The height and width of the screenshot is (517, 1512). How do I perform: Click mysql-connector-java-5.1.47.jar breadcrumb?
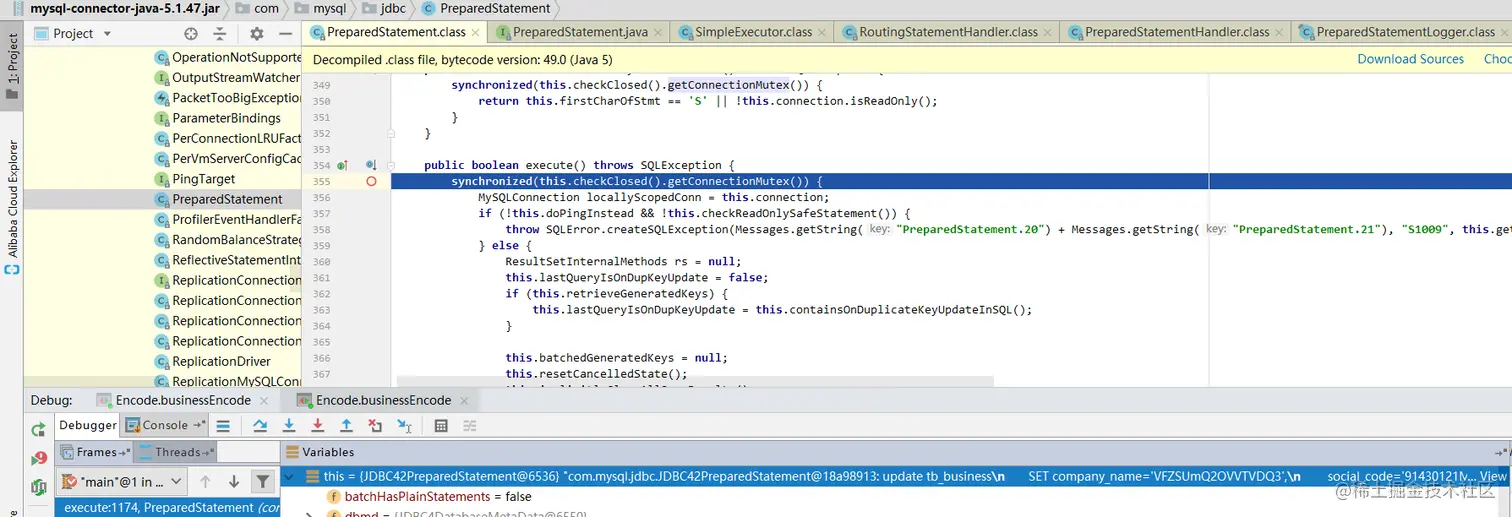pyautogui.click(x=116, y=8)
